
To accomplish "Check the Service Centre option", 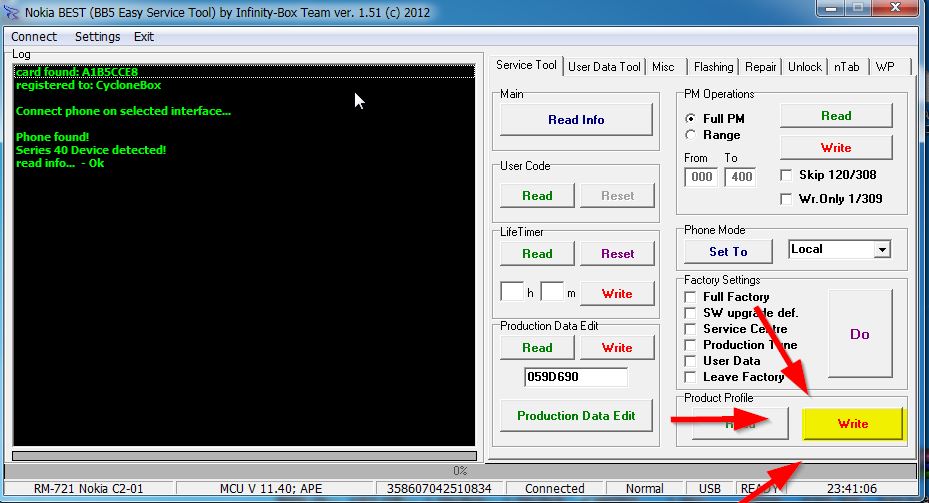I will [x=690, y=329].
